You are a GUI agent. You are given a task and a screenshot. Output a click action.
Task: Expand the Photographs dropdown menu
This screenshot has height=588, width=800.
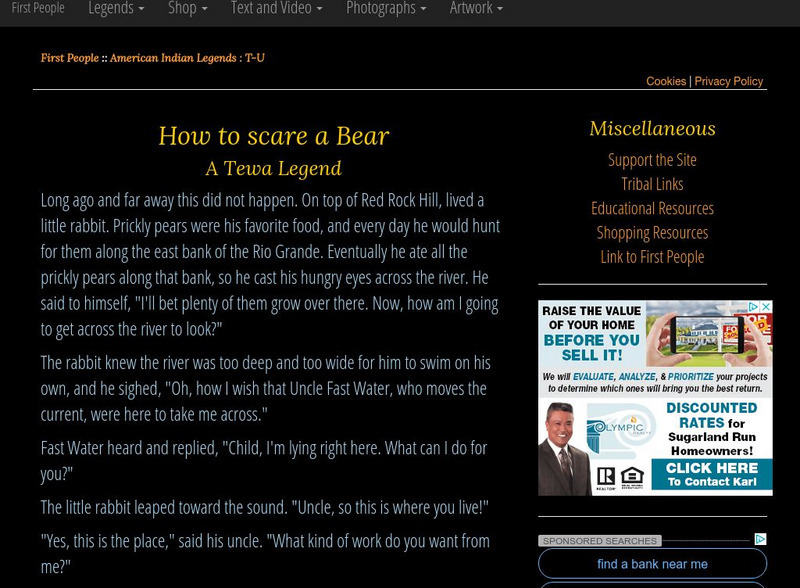point(386,8)
